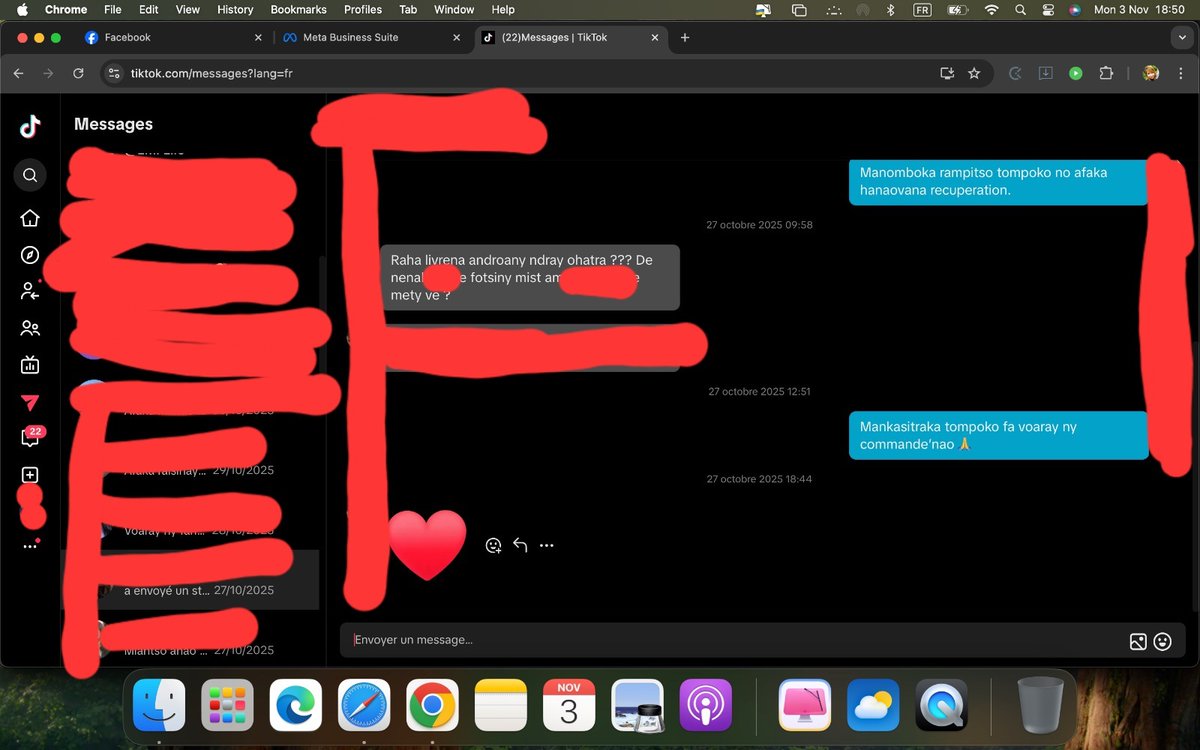Open the Explore compass icon
This screenshot has width=1200, height=750.
click(x=30, y=255)
